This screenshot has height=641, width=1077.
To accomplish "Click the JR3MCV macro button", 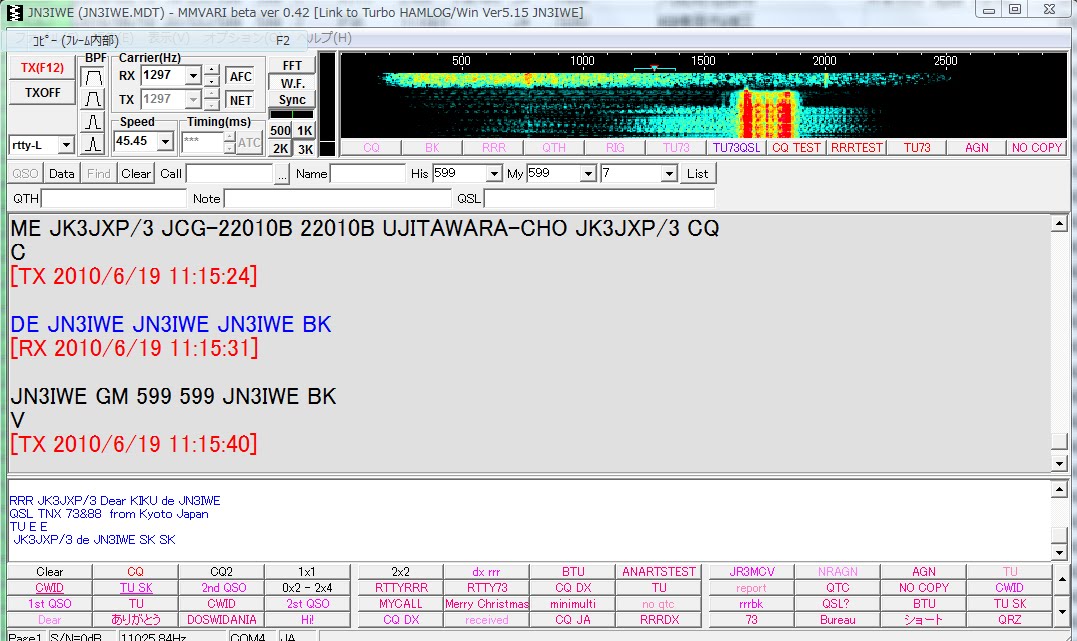I will coord(752,572).
